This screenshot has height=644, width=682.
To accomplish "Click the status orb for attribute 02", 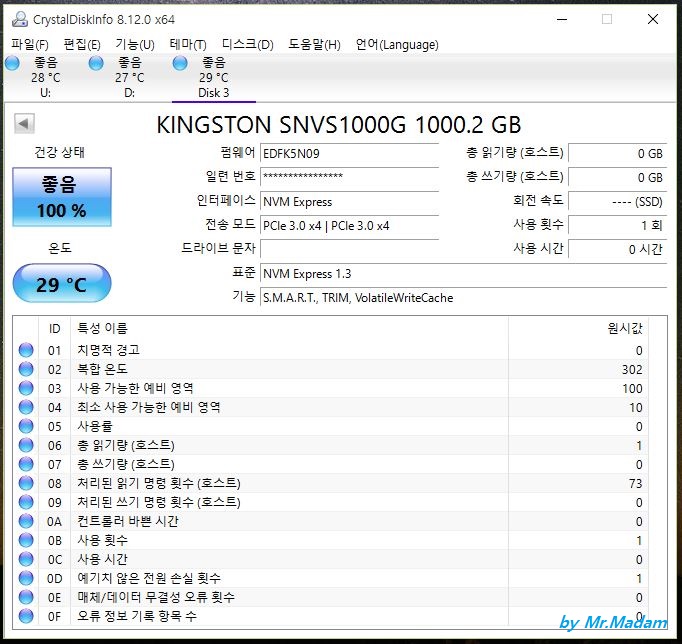I will click(x=26, y=369).
